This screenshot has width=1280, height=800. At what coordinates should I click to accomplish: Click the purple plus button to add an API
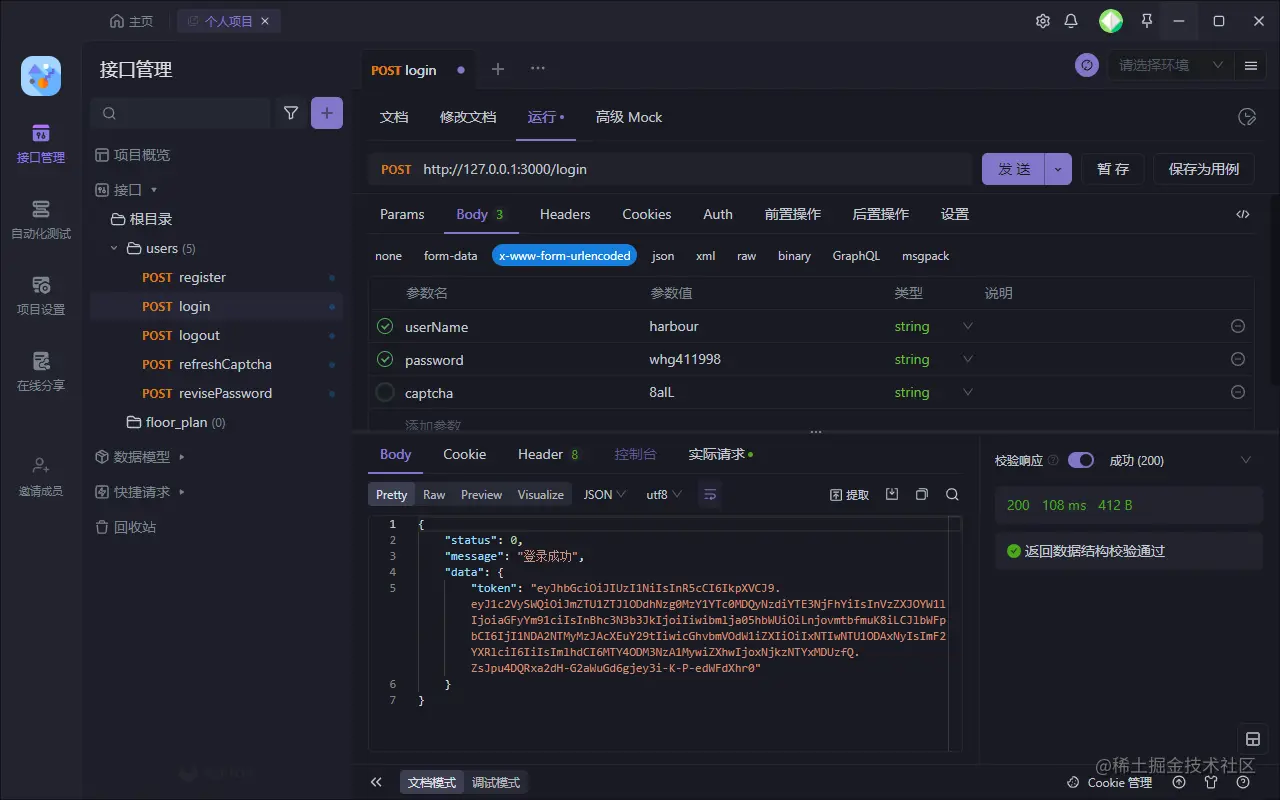point(327,113)
